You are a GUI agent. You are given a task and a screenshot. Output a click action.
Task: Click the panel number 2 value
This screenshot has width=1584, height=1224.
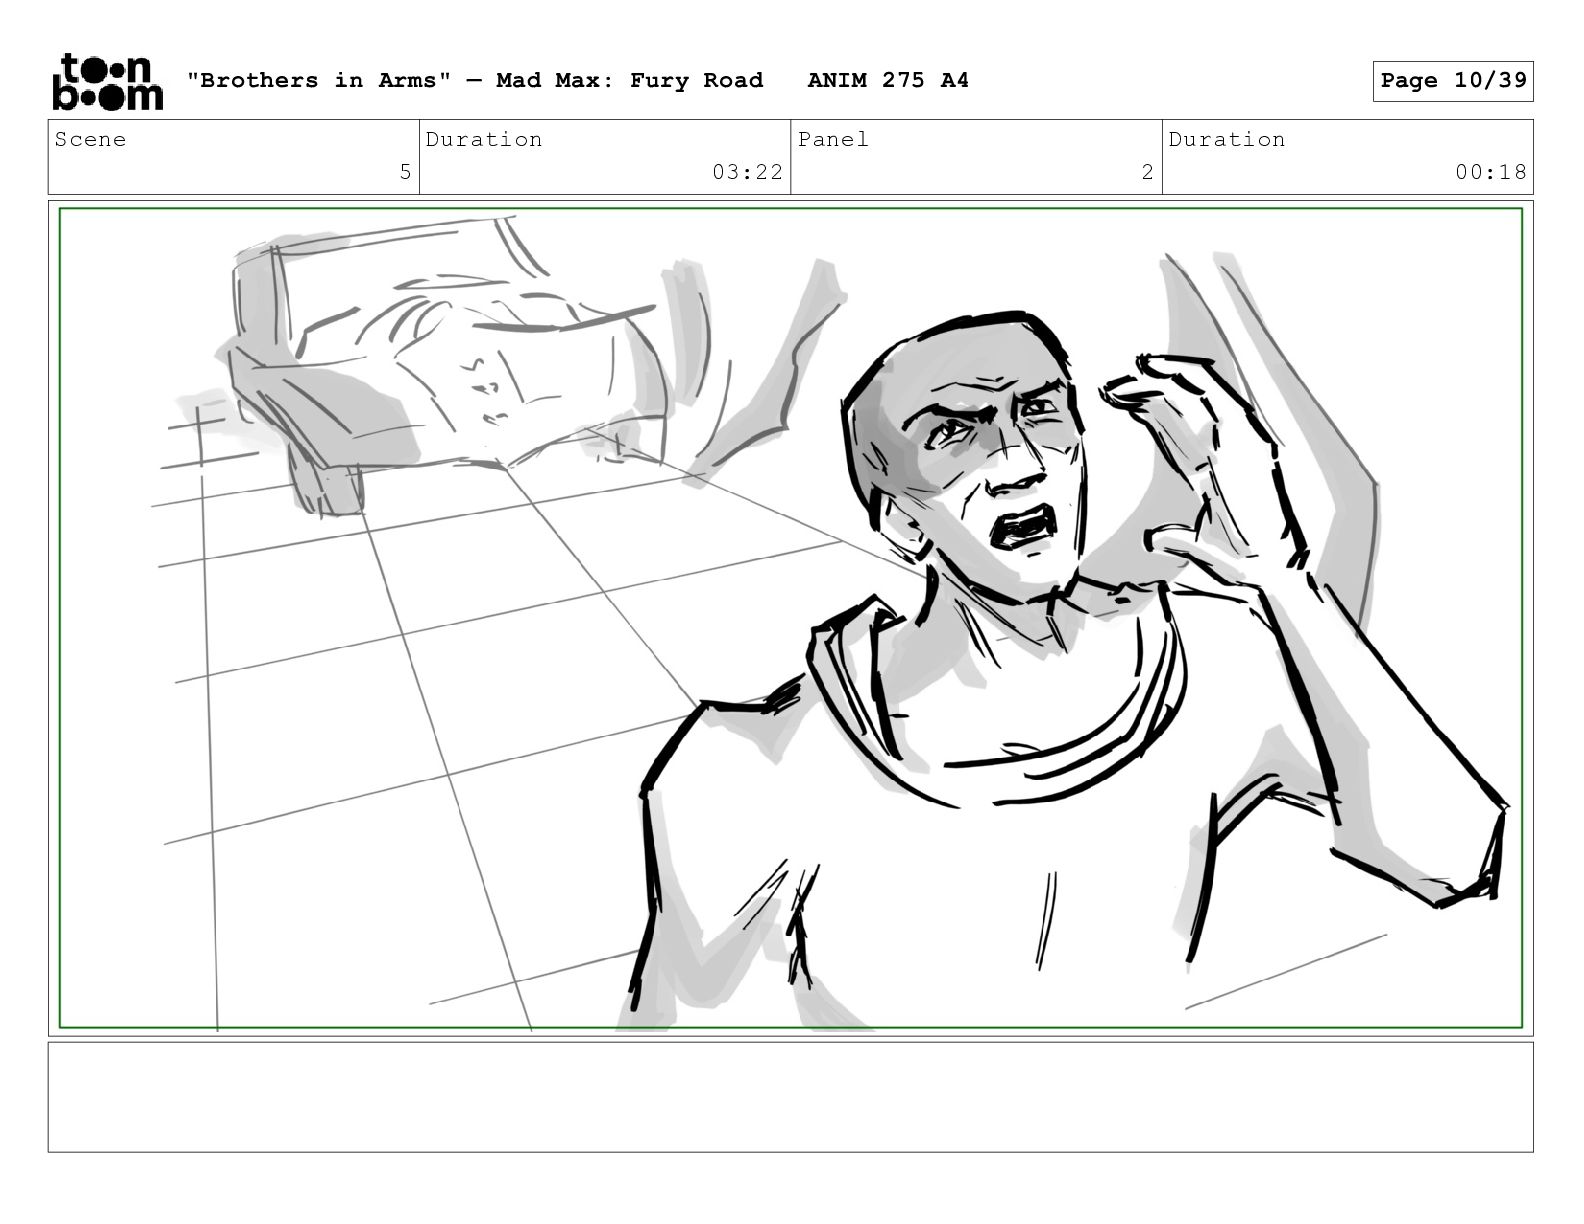[x=1148, y=172]
